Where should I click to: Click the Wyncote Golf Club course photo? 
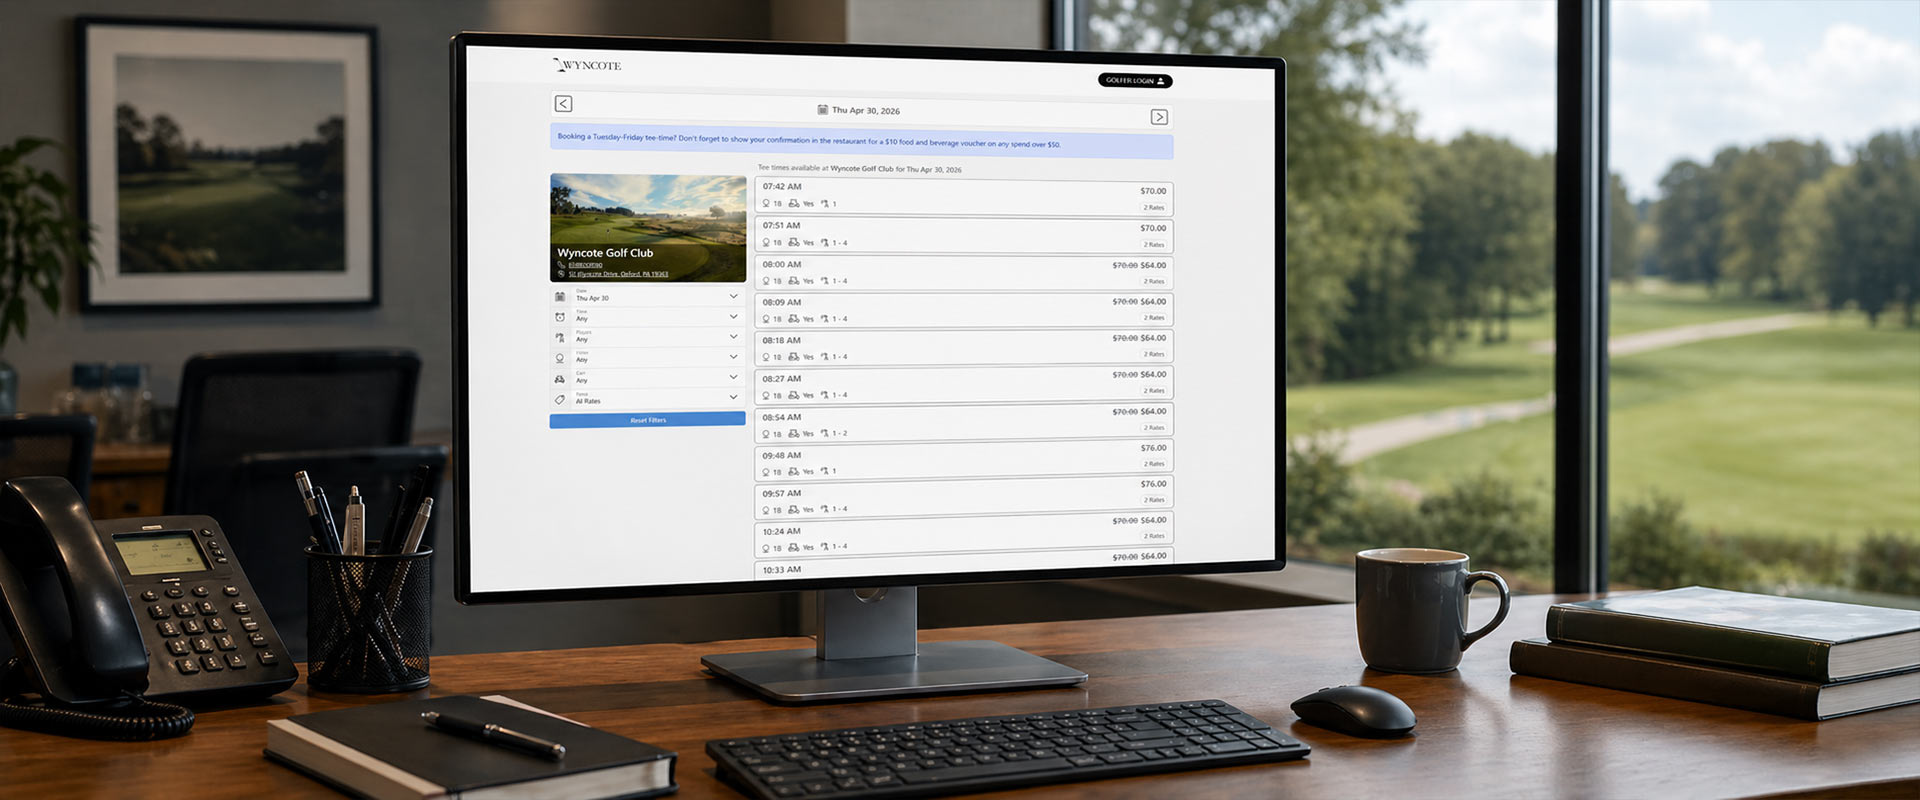click(x=648, y=228)
